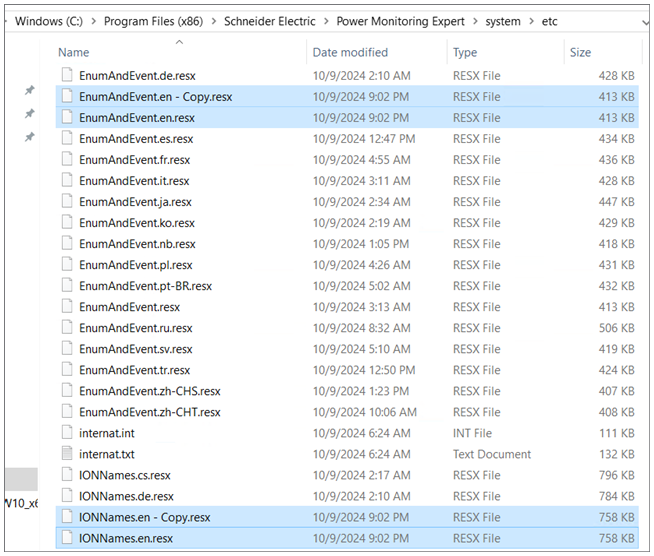Click the 796 KB size value
This screenshot has height=556, width=654.
616,475
